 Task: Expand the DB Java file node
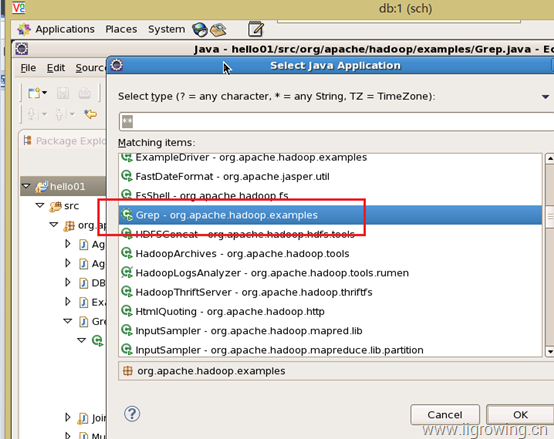[67, 283]
